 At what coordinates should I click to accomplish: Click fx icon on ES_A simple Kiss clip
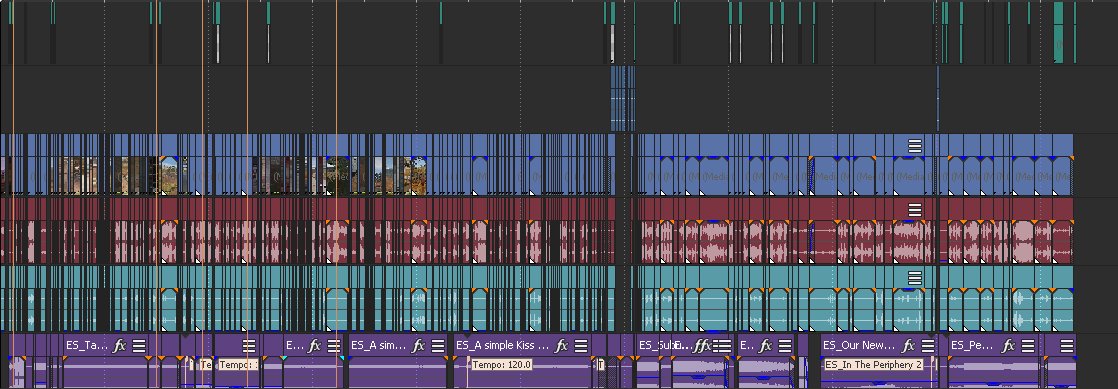point(561,346)
